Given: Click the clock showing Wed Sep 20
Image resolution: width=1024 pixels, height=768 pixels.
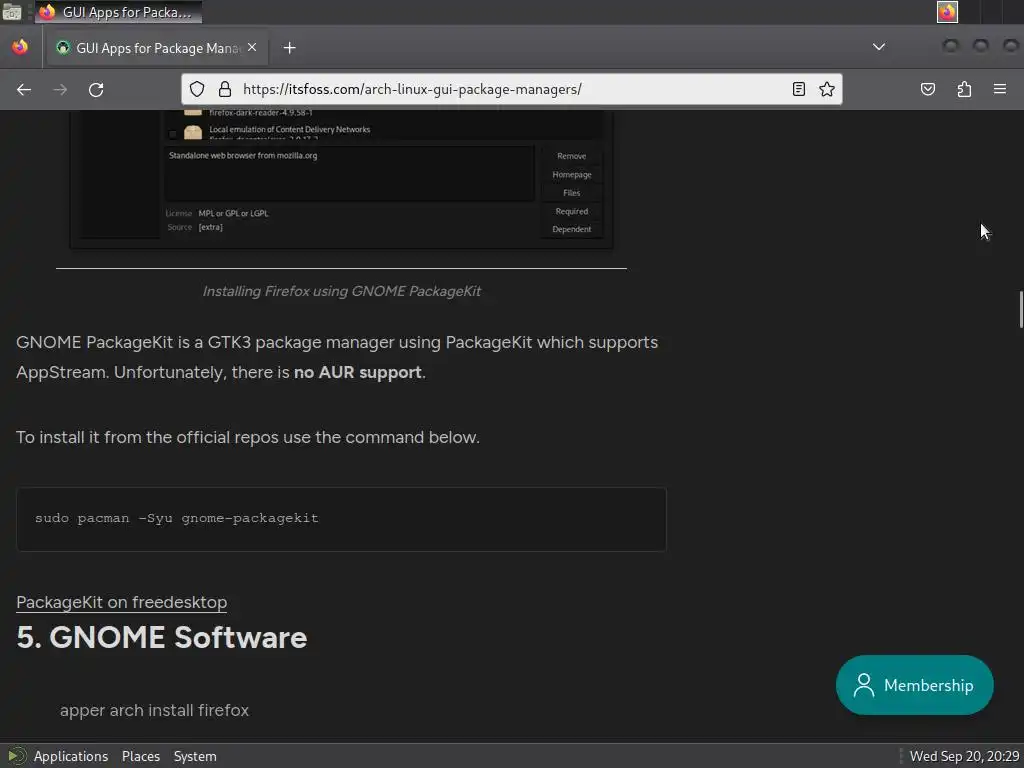Looking at the screenshot, I should [965, 756].
